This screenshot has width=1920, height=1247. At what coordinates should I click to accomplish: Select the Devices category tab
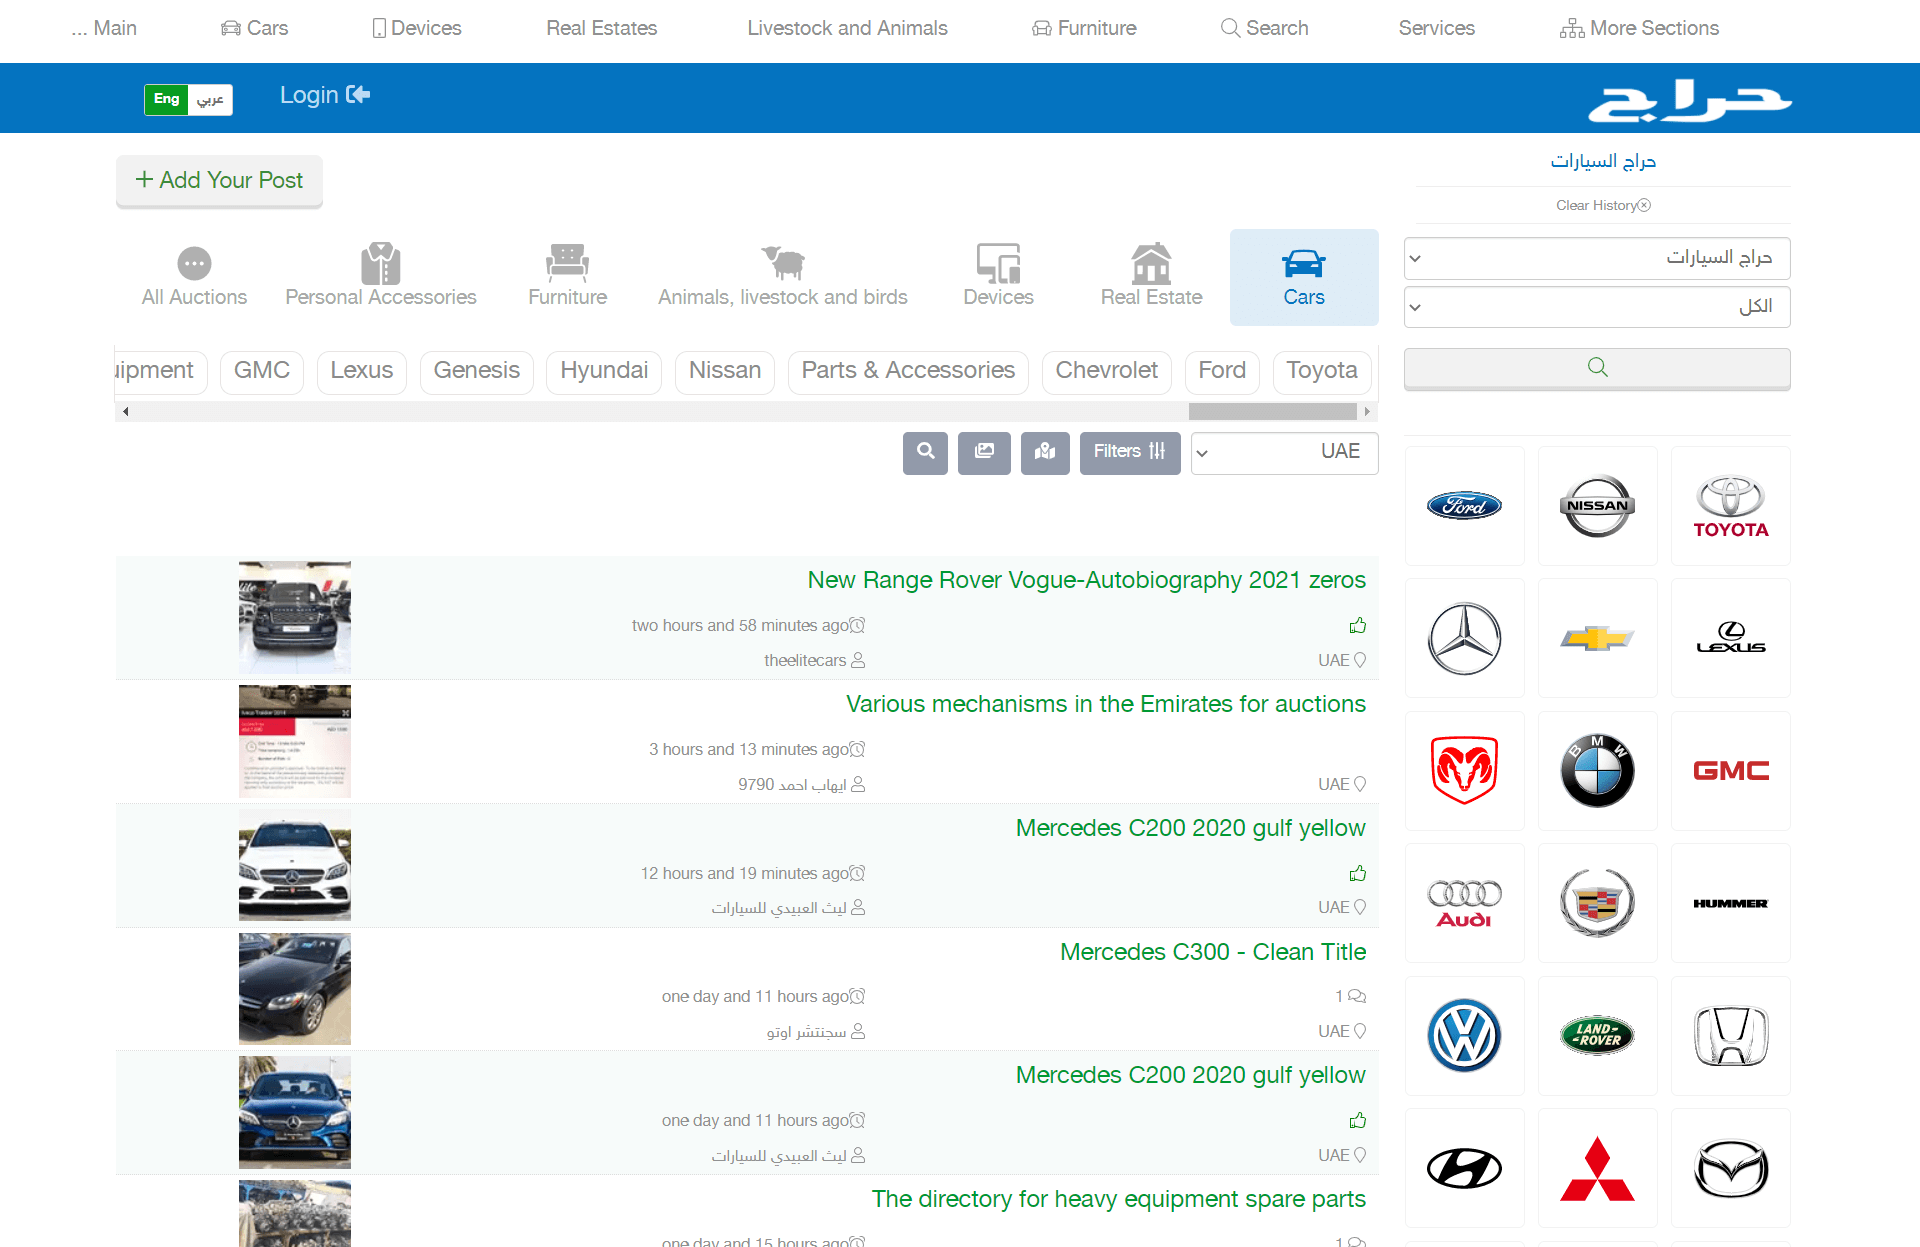tap(998, 277)
